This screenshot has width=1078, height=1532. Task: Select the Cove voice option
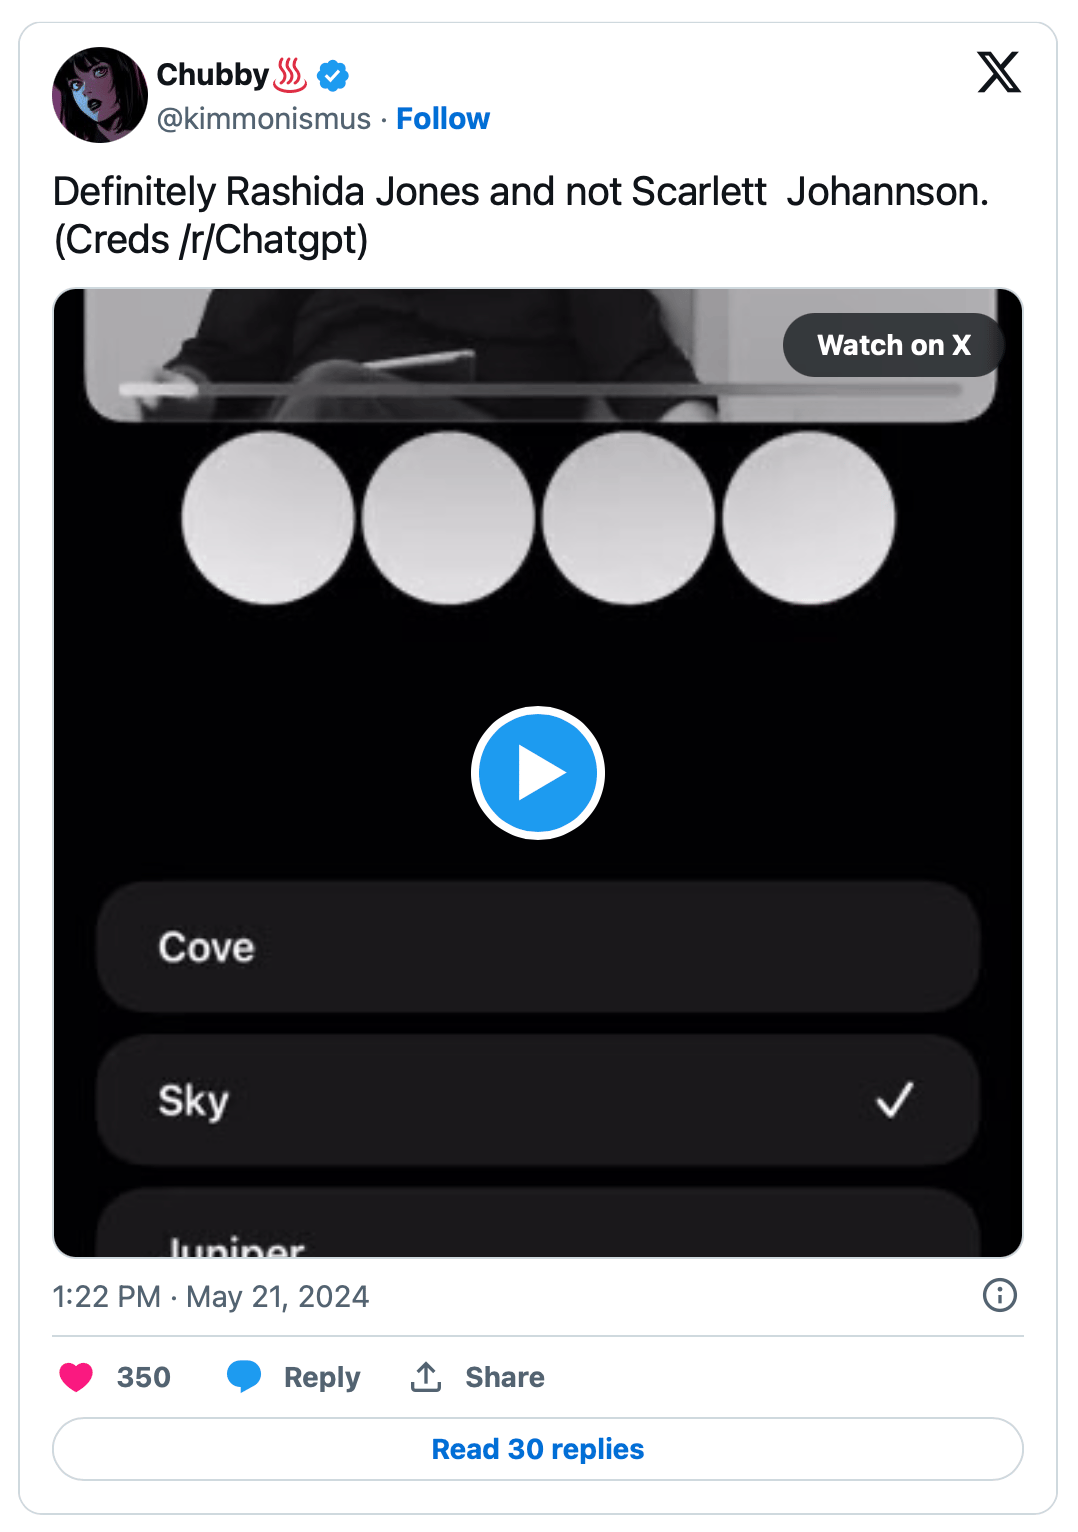[x=538, y=947]
